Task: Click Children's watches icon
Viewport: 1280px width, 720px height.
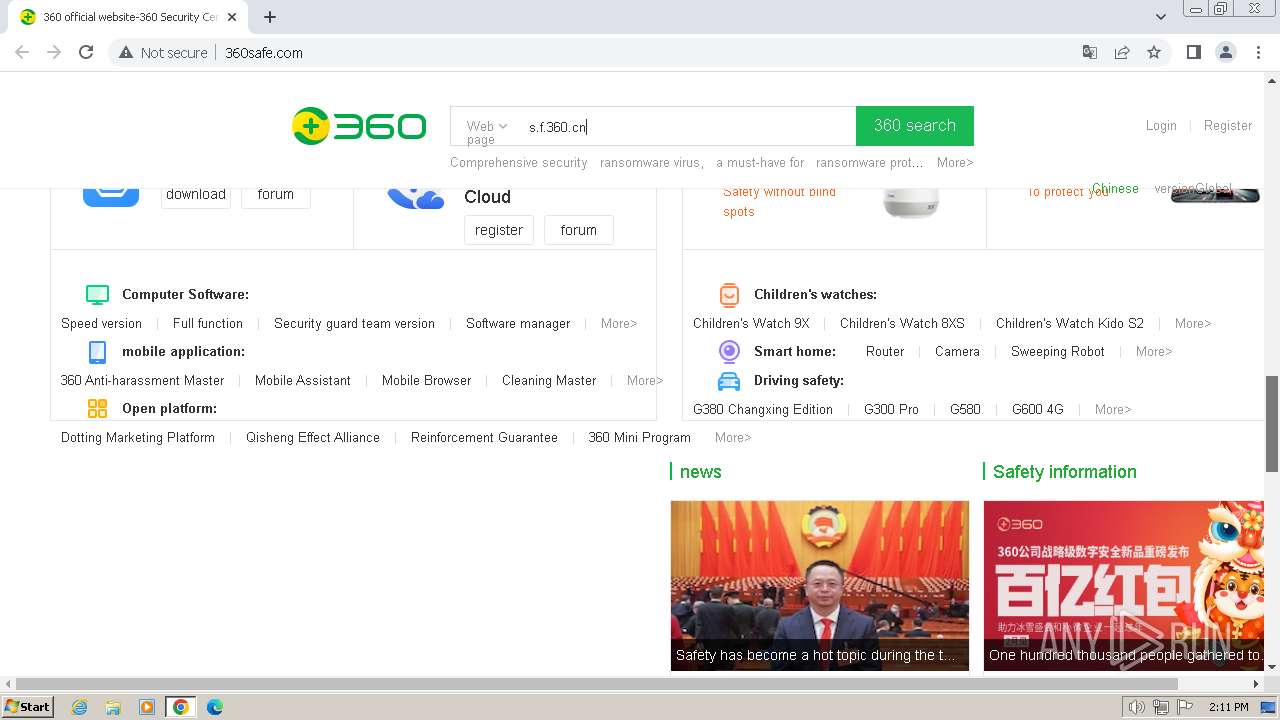Action: 729,294
